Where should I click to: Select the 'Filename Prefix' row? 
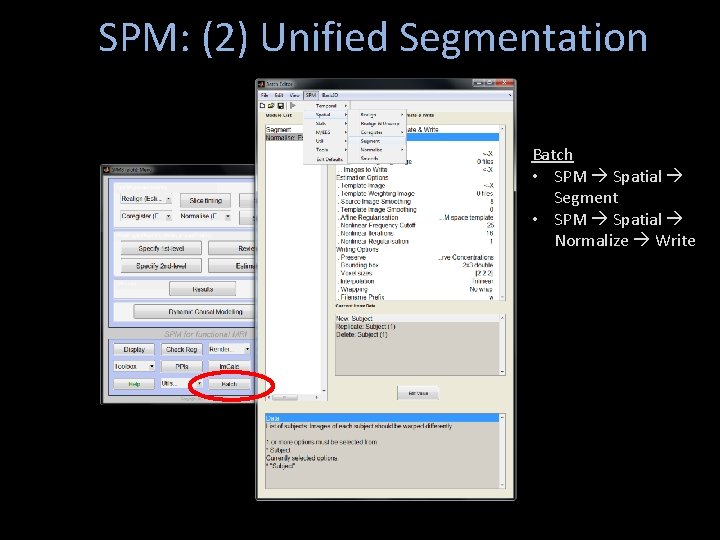pyautogui.click(x=416, y=297)
